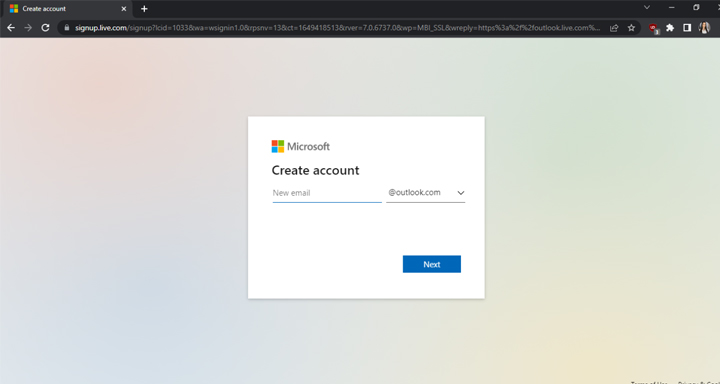Minimize the browser window

[x=672, y=7]
